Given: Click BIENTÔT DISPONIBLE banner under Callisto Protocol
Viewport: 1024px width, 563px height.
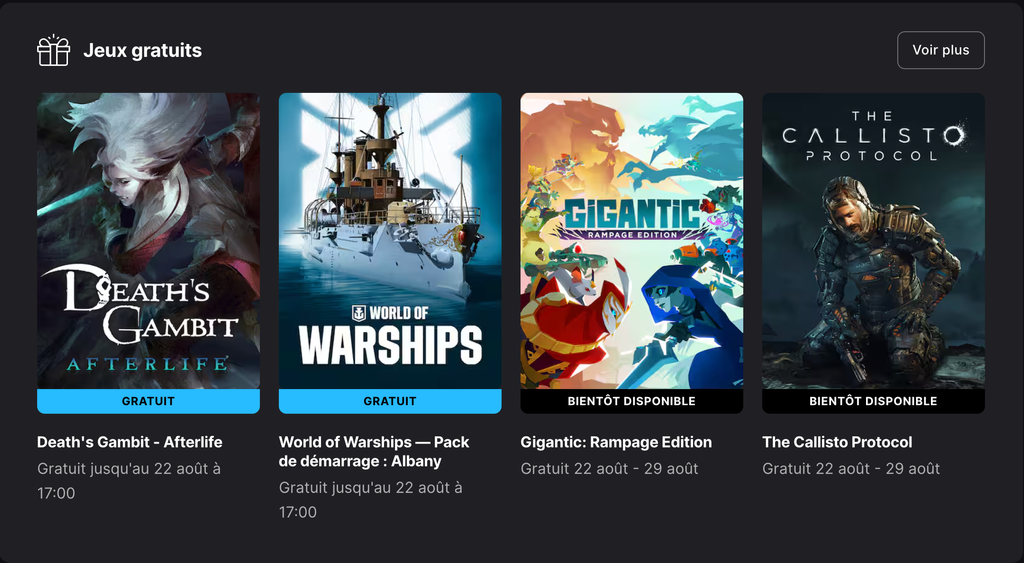Looking at the screenshot, I should tap(873, 401).
